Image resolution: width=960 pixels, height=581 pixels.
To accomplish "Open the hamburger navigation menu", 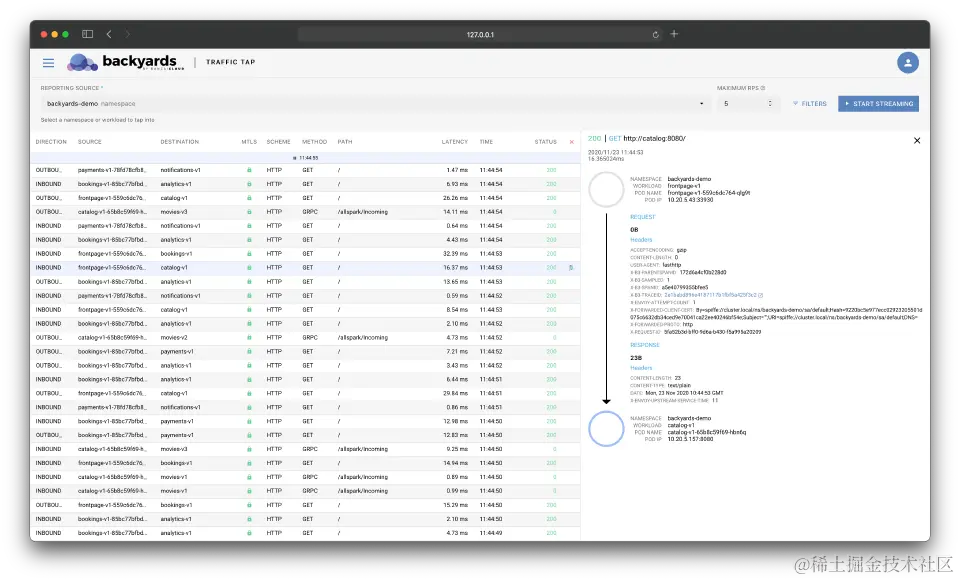I will coord(48,62).
